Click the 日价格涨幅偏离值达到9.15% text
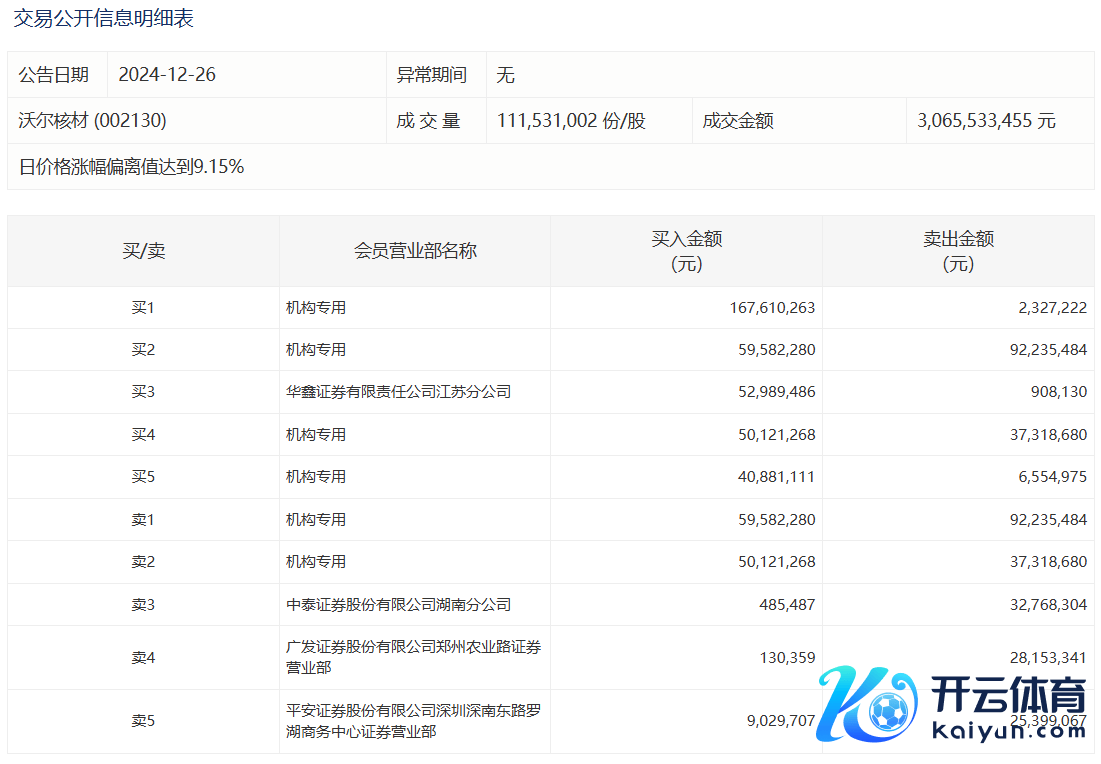Image resolution: width=1101 pixels, height=764 pixels. pyautogui.click(x=131, y=167)
